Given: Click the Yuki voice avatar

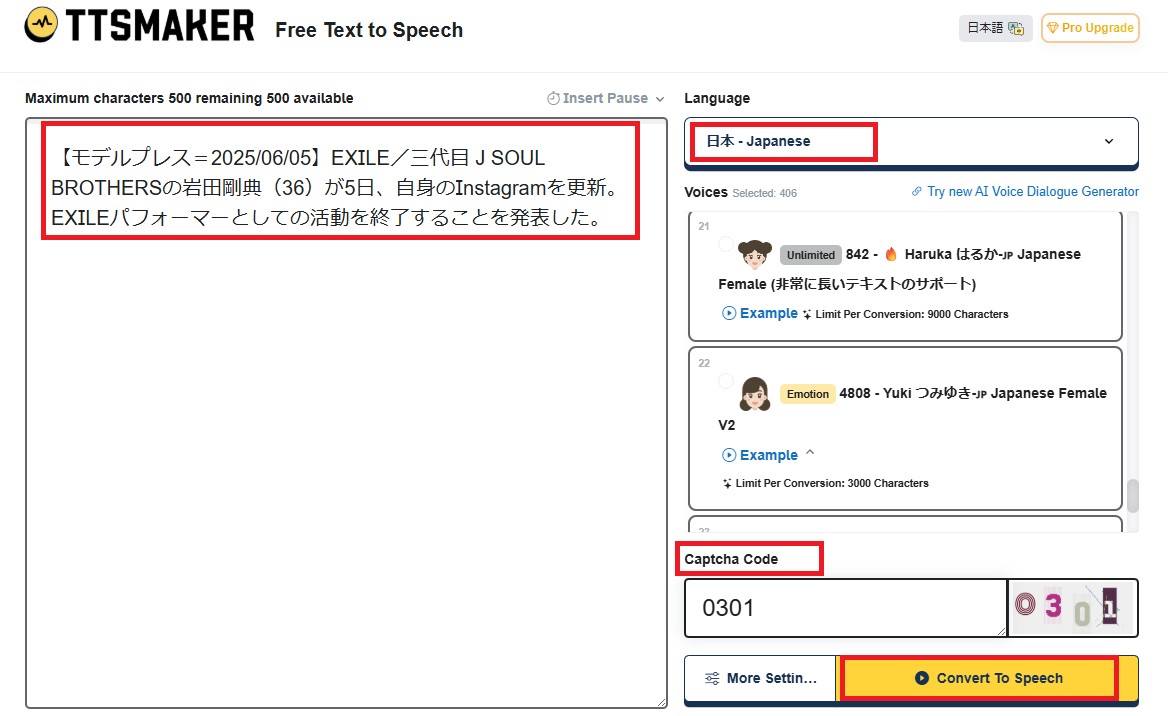Looking at the screenshot, I should tap(755, 393).
